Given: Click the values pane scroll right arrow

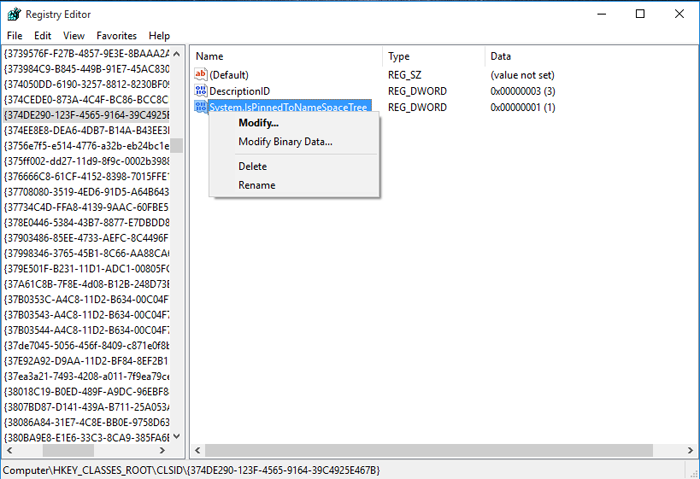Looking at the screenshot, I should [690, 450].
